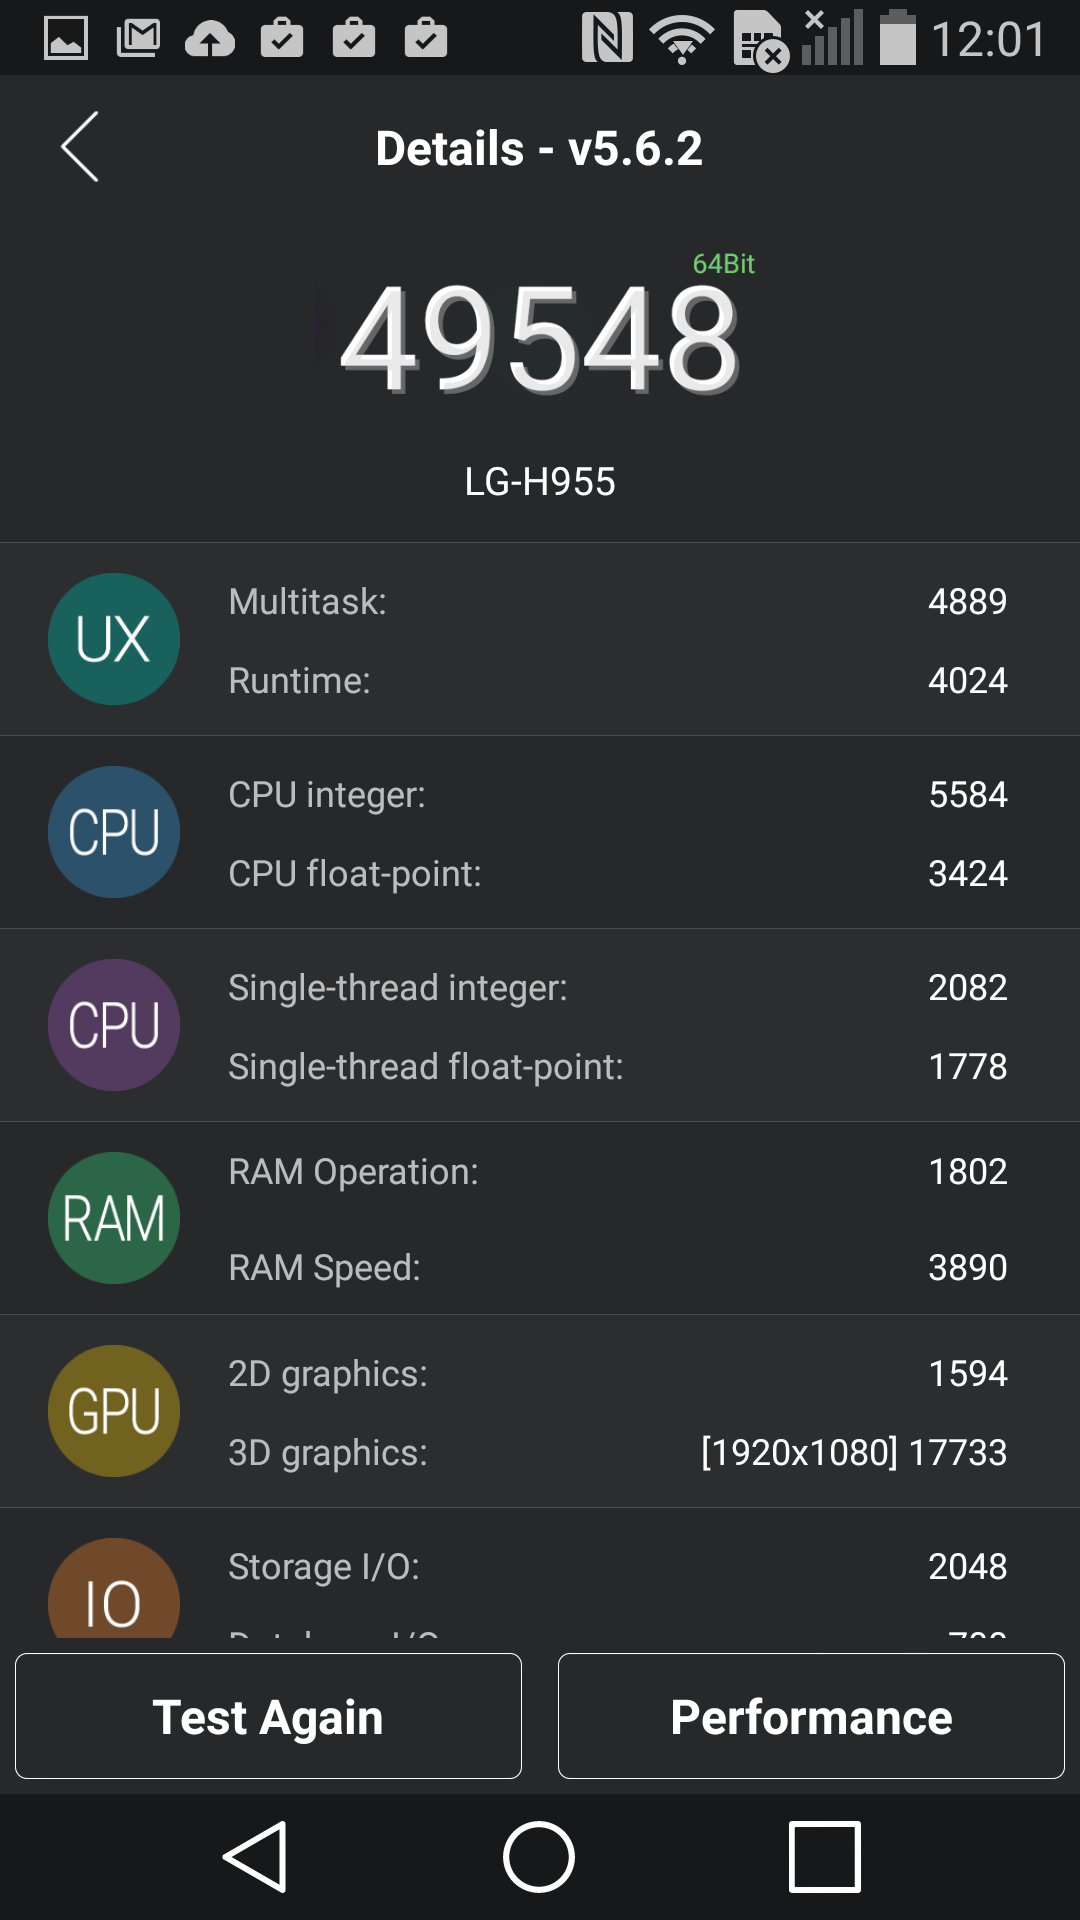
Task: Tap the Wi-Fi status bar icon
Action: 682,40
